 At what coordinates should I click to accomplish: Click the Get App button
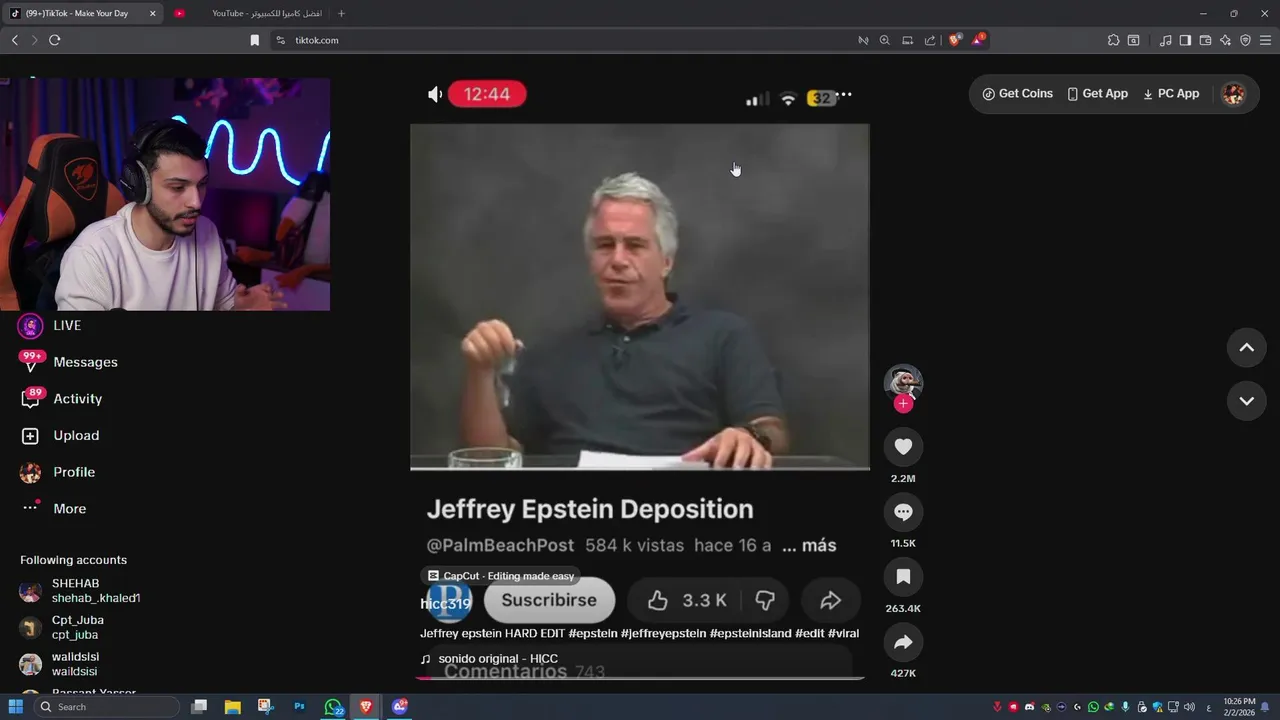tap(1097, 94)
